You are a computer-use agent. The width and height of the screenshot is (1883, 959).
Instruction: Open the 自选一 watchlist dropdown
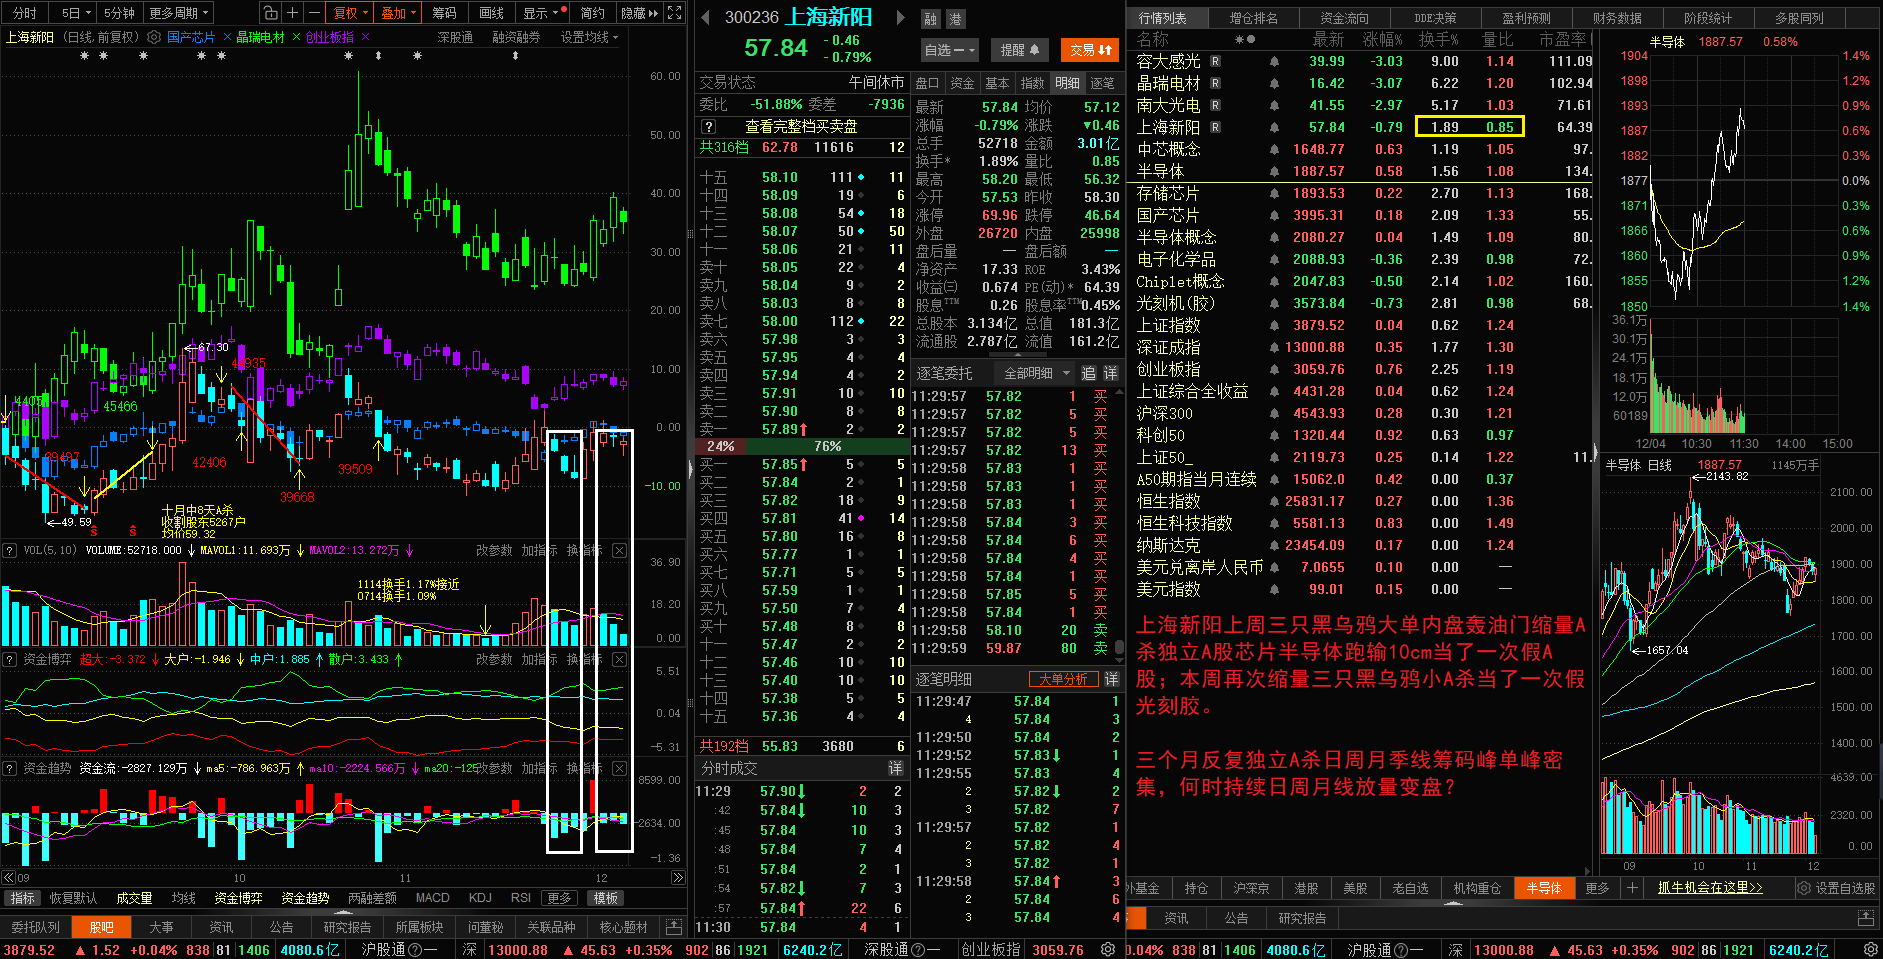coord(948,49)
